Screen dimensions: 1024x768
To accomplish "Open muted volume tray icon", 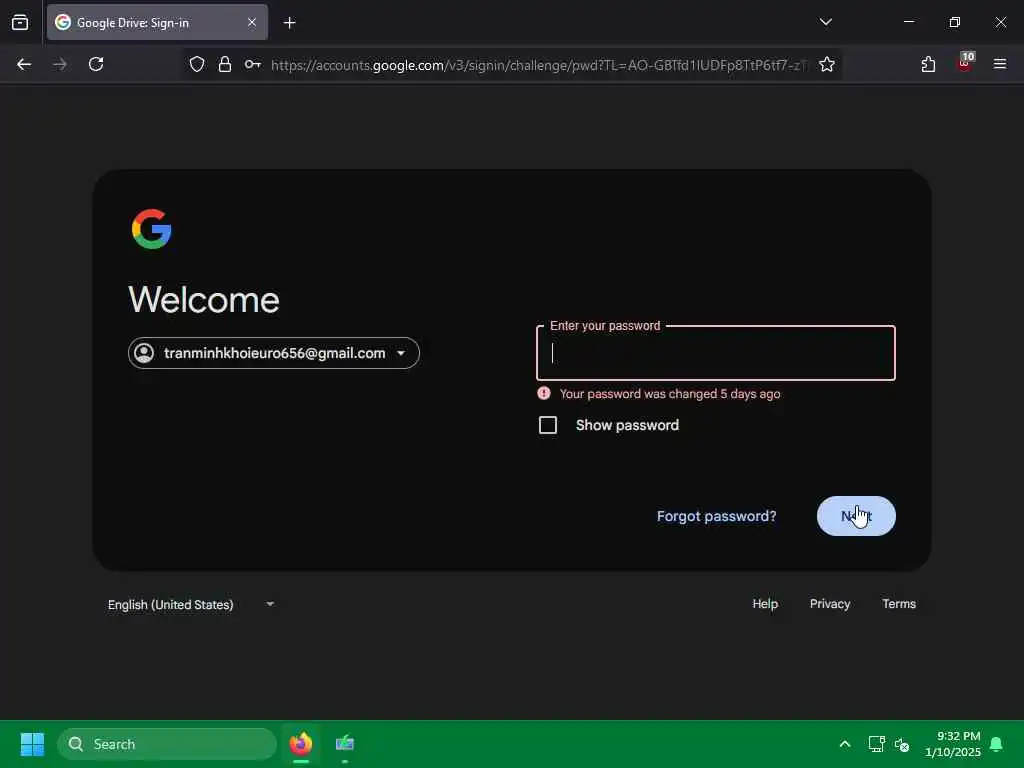I will (x=902, y=744).
